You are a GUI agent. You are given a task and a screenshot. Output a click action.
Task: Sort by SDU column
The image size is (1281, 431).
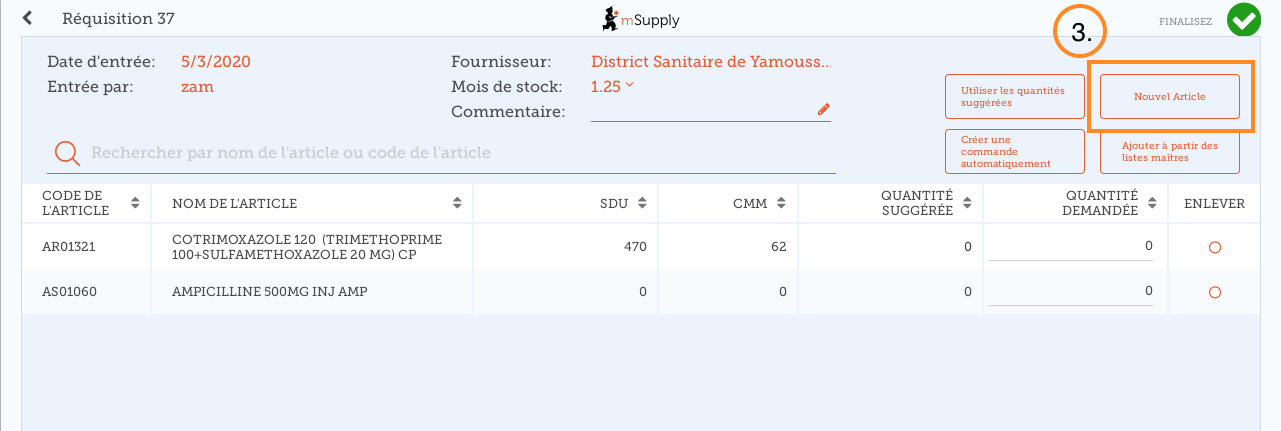643,203
